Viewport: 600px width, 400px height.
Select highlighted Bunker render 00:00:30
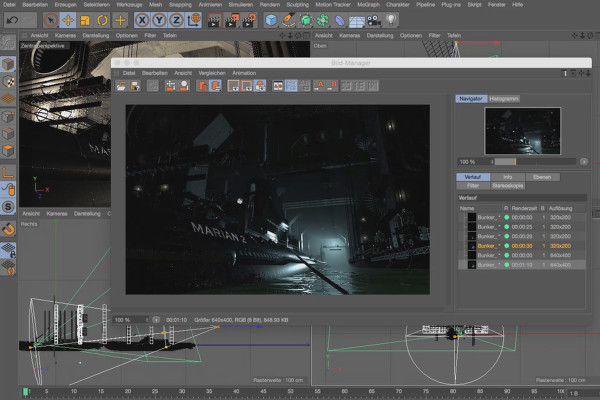click(522, 246)
